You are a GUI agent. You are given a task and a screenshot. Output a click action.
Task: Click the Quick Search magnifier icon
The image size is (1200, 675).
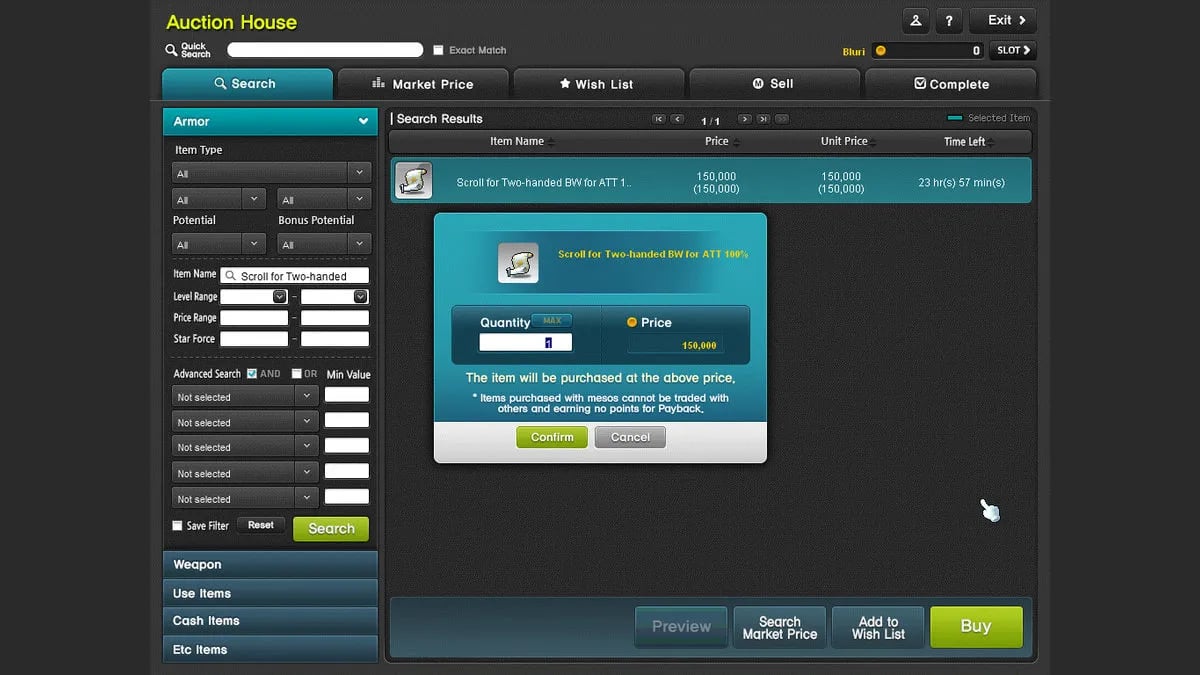pos(171,50)
